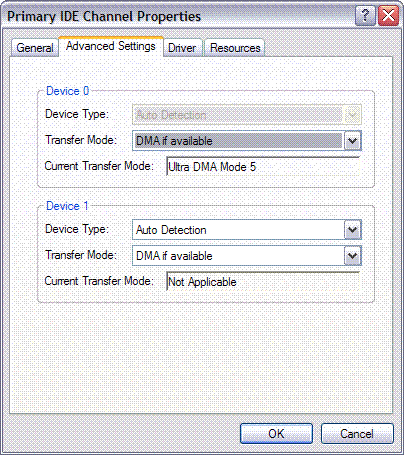Open the Driver tab
The height and width of the screenshot is (455, 404).
tap(182, 48)
